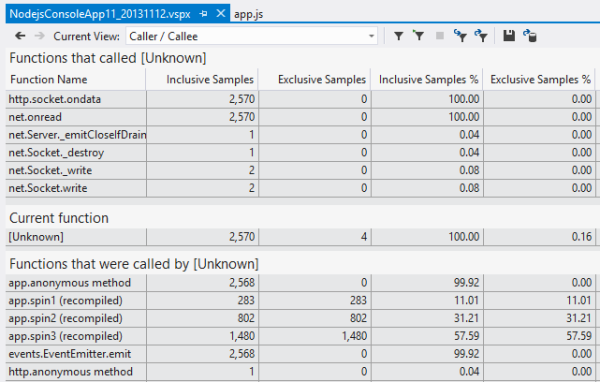The width and height of the screenshot is (600, 382).
Task: Click the export report data icon
Action: (530, 36)
